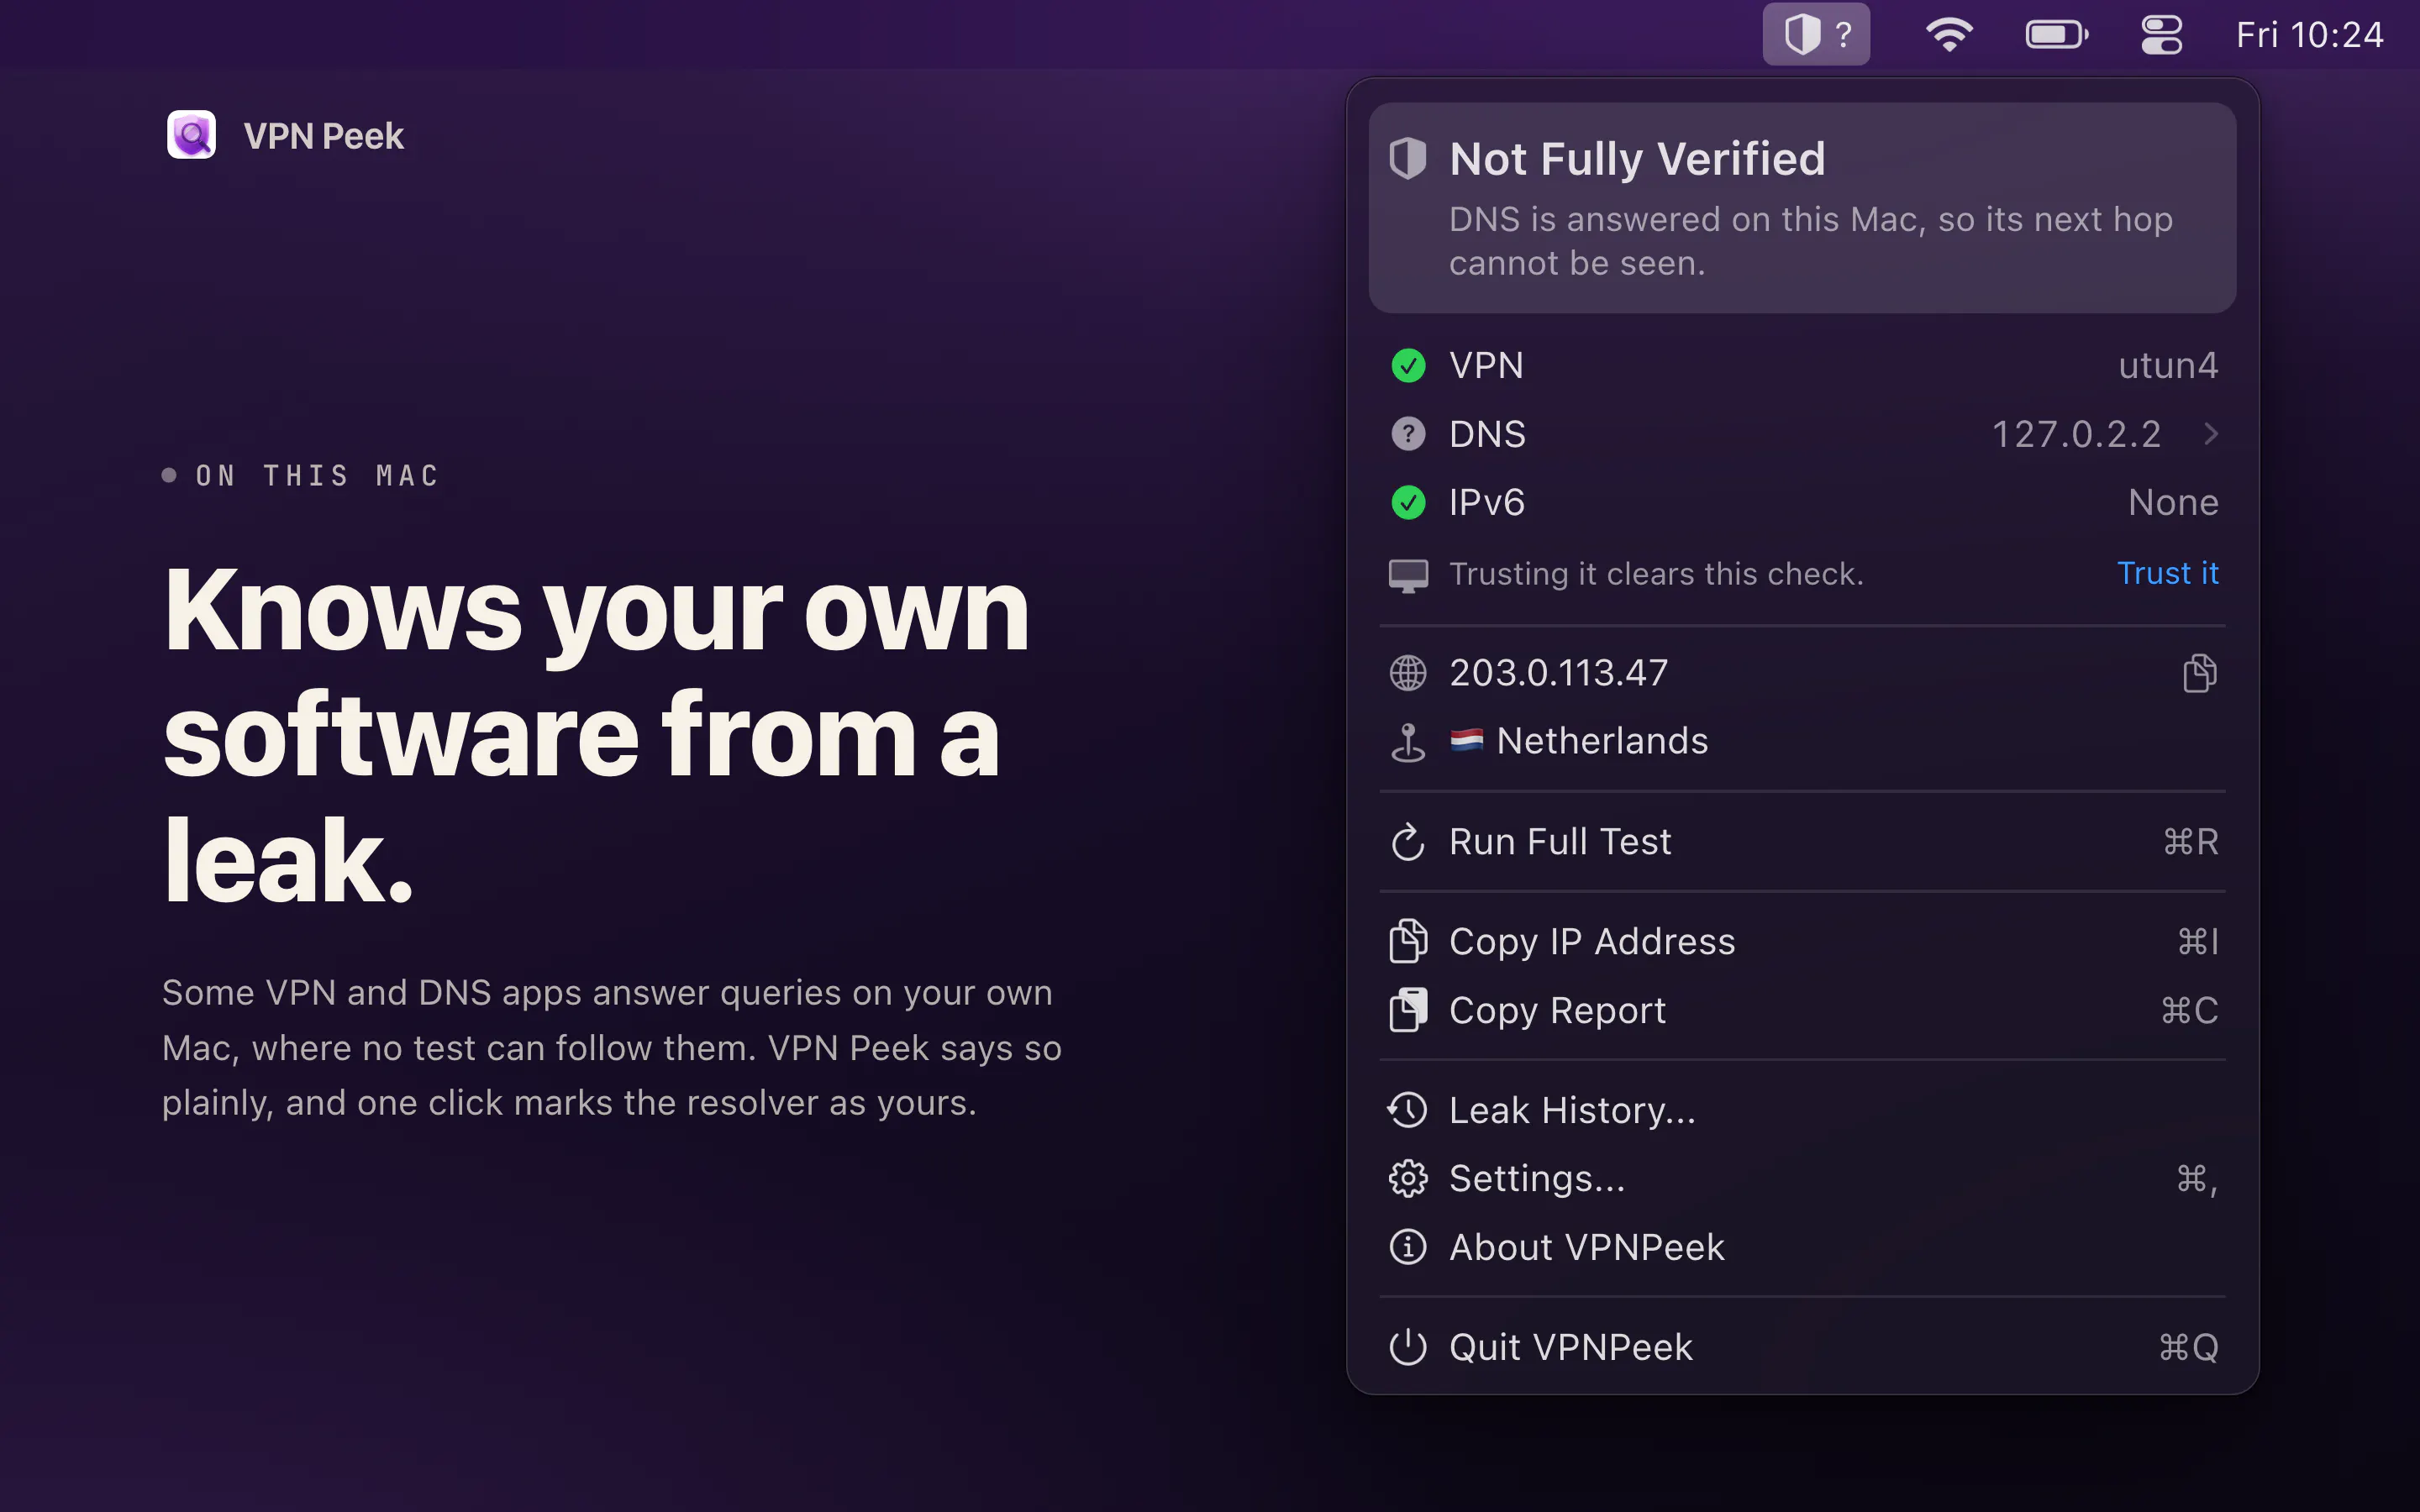The width and height of the screenshot is (2420, 1512).
Task: Click the Trusting it clears this check text
Action: tap(1656, 574)
